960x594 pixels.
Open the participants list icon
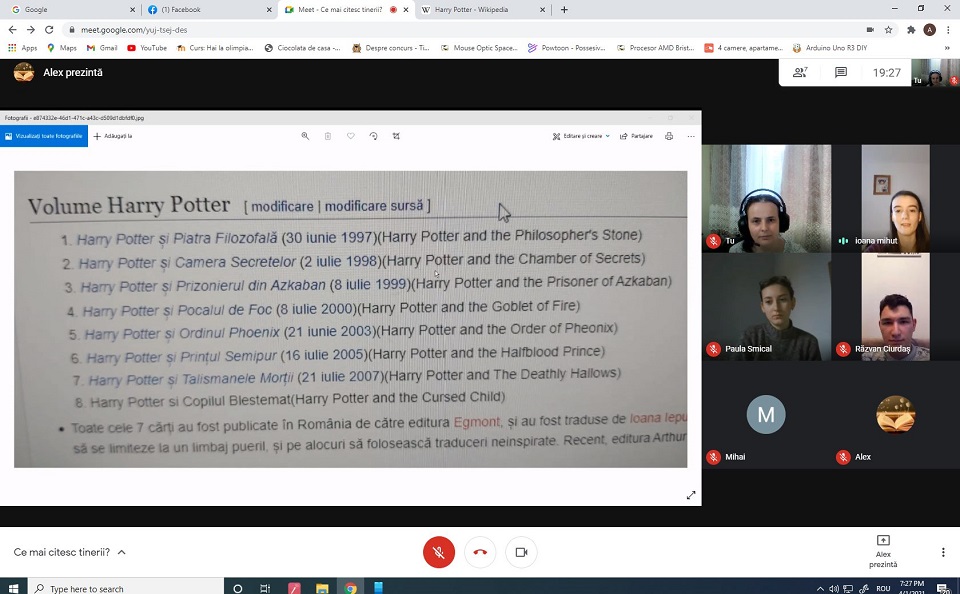(x=800, y=73)
